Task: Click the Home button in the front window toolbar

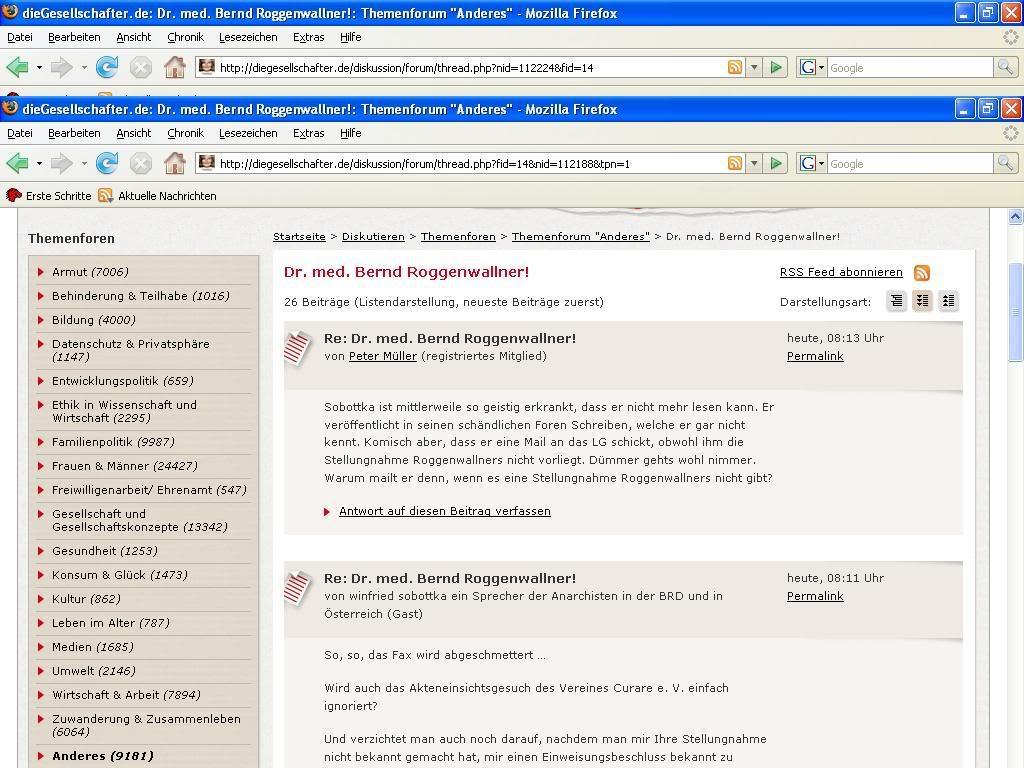Action: pos(174,163)
